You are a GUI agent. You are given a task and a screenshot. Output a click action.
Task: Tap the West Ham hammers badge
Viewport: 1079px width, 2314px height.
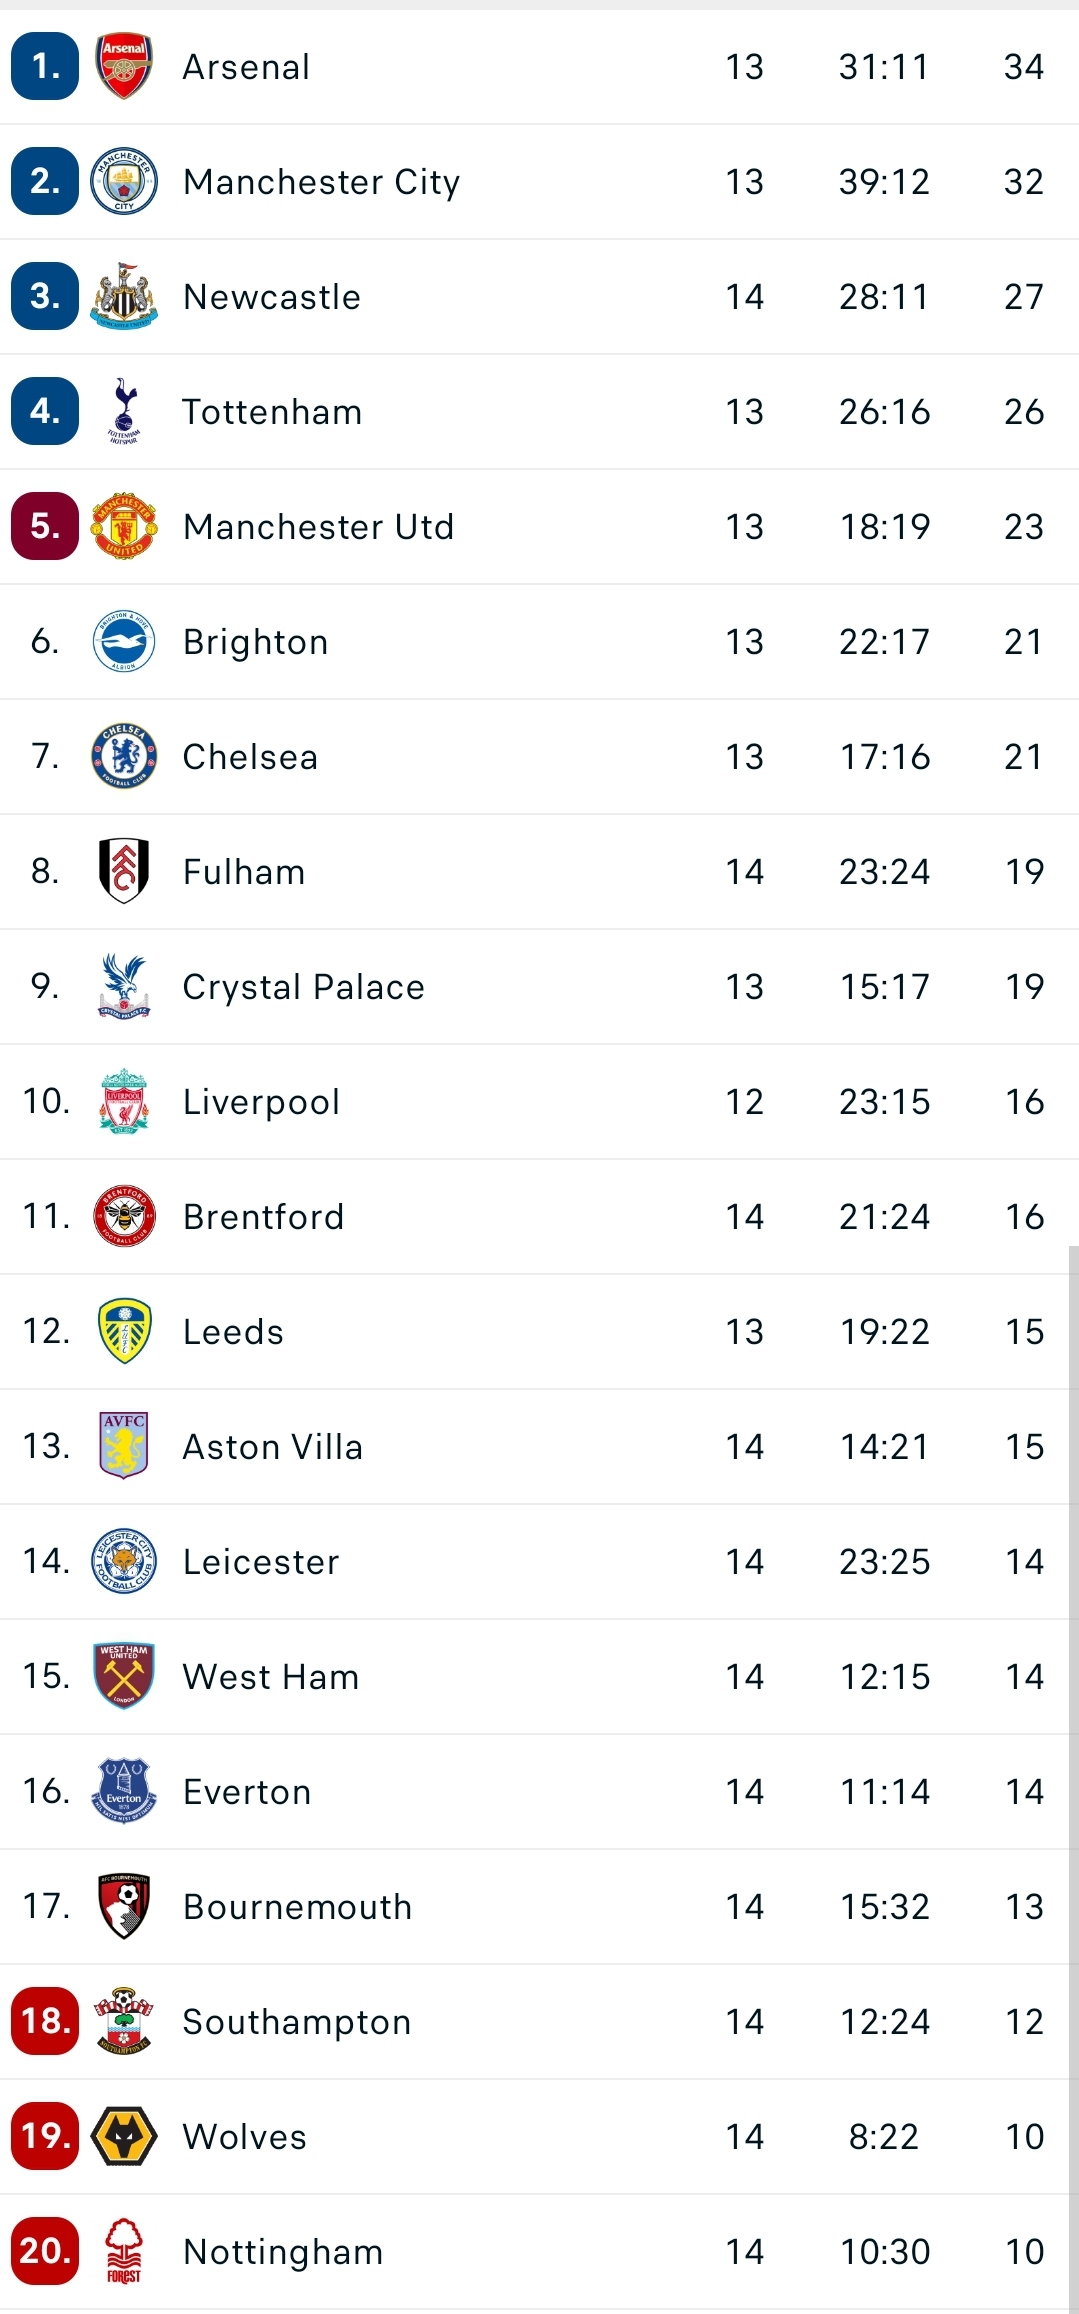[x=124, y=1676]
